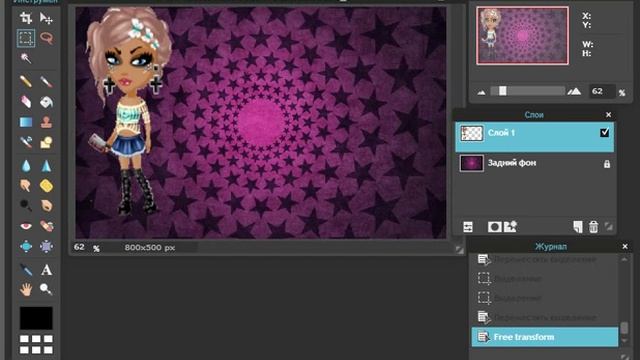The height and width of the screenshot is (360, 640).
Task: Open layer styles
Action: (511, 227)
